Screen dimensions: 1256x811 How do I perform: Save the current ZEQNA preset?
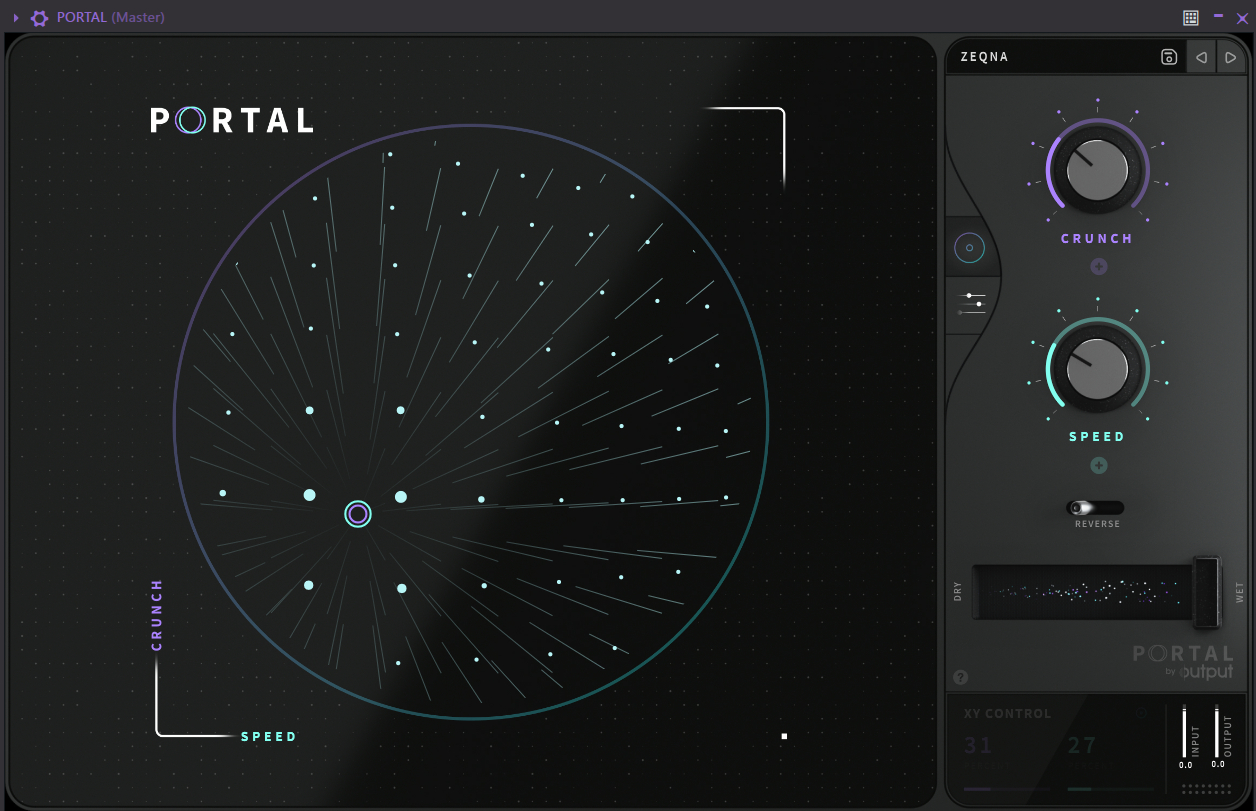pyautogui.click(x=1168, y=57)
